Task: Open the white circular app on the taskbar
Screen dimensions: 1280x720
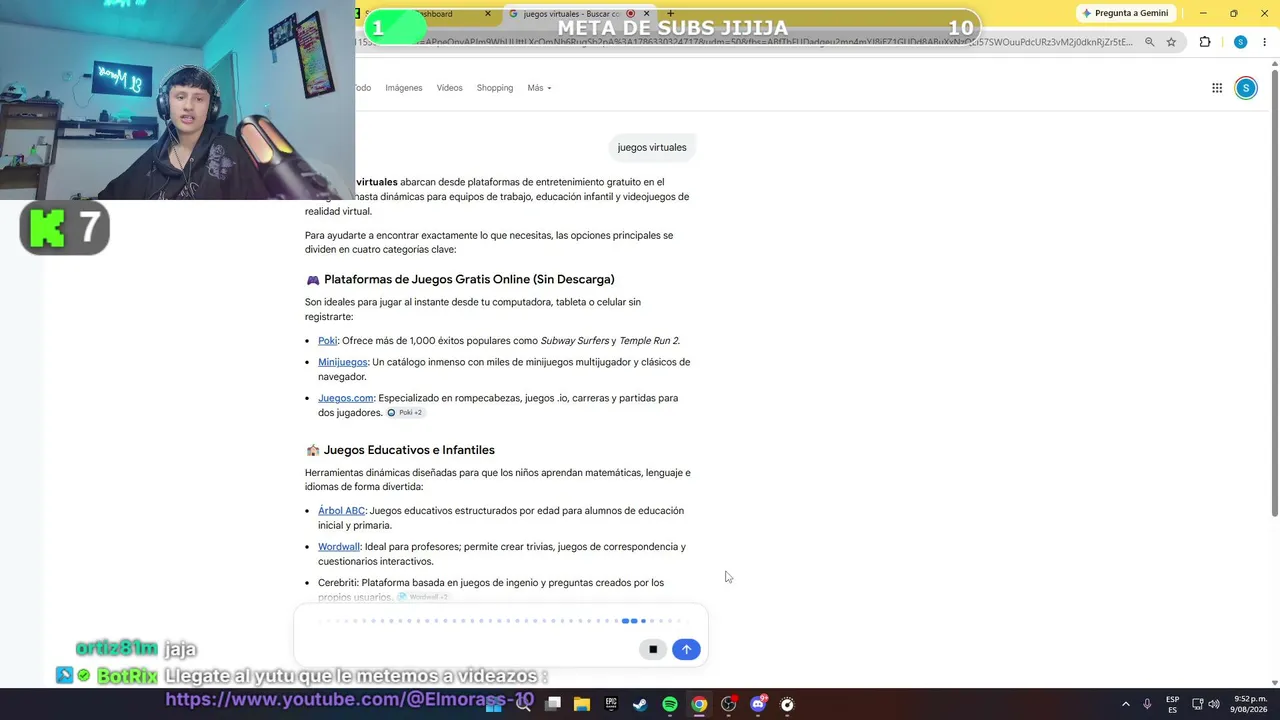Action: click(x=787, y=704)
